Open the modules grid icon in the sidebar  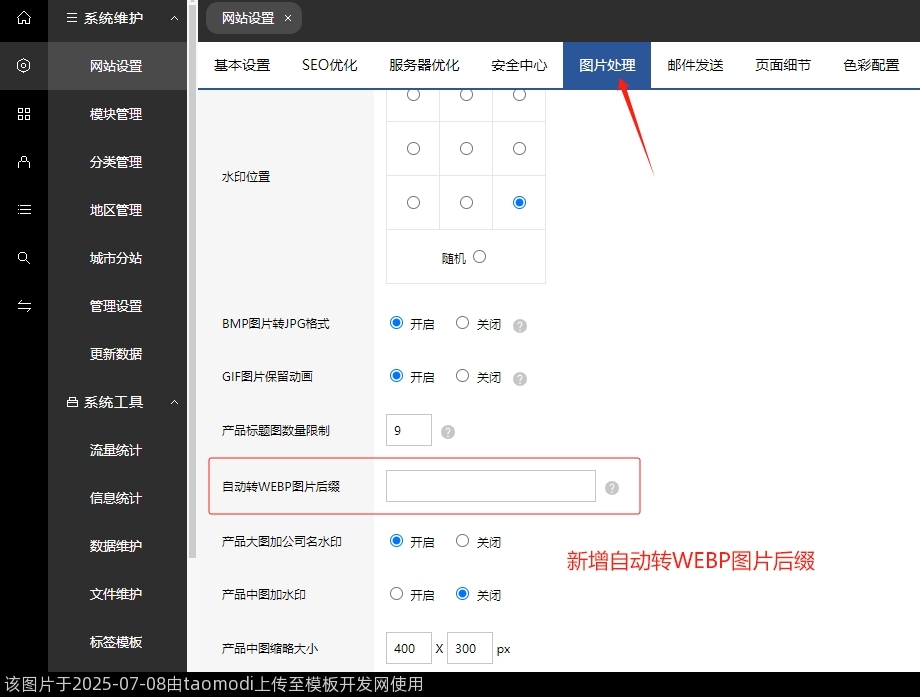coord(23,114)
